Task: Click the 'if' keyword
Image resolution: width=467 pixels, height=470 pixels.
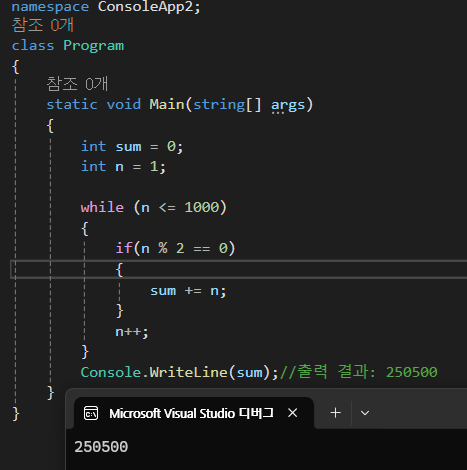Action: point(124,248)
